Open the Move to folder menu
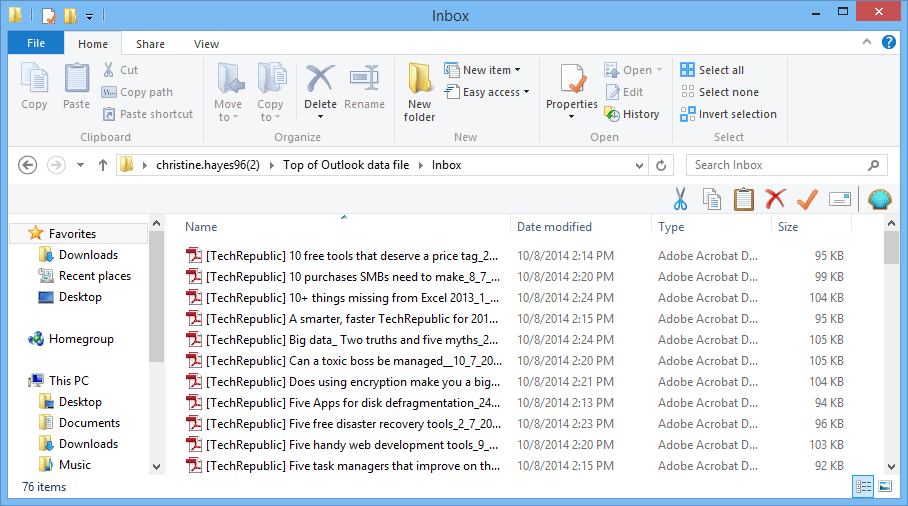Screen dimensions: 908x506 tap(228, 93)
